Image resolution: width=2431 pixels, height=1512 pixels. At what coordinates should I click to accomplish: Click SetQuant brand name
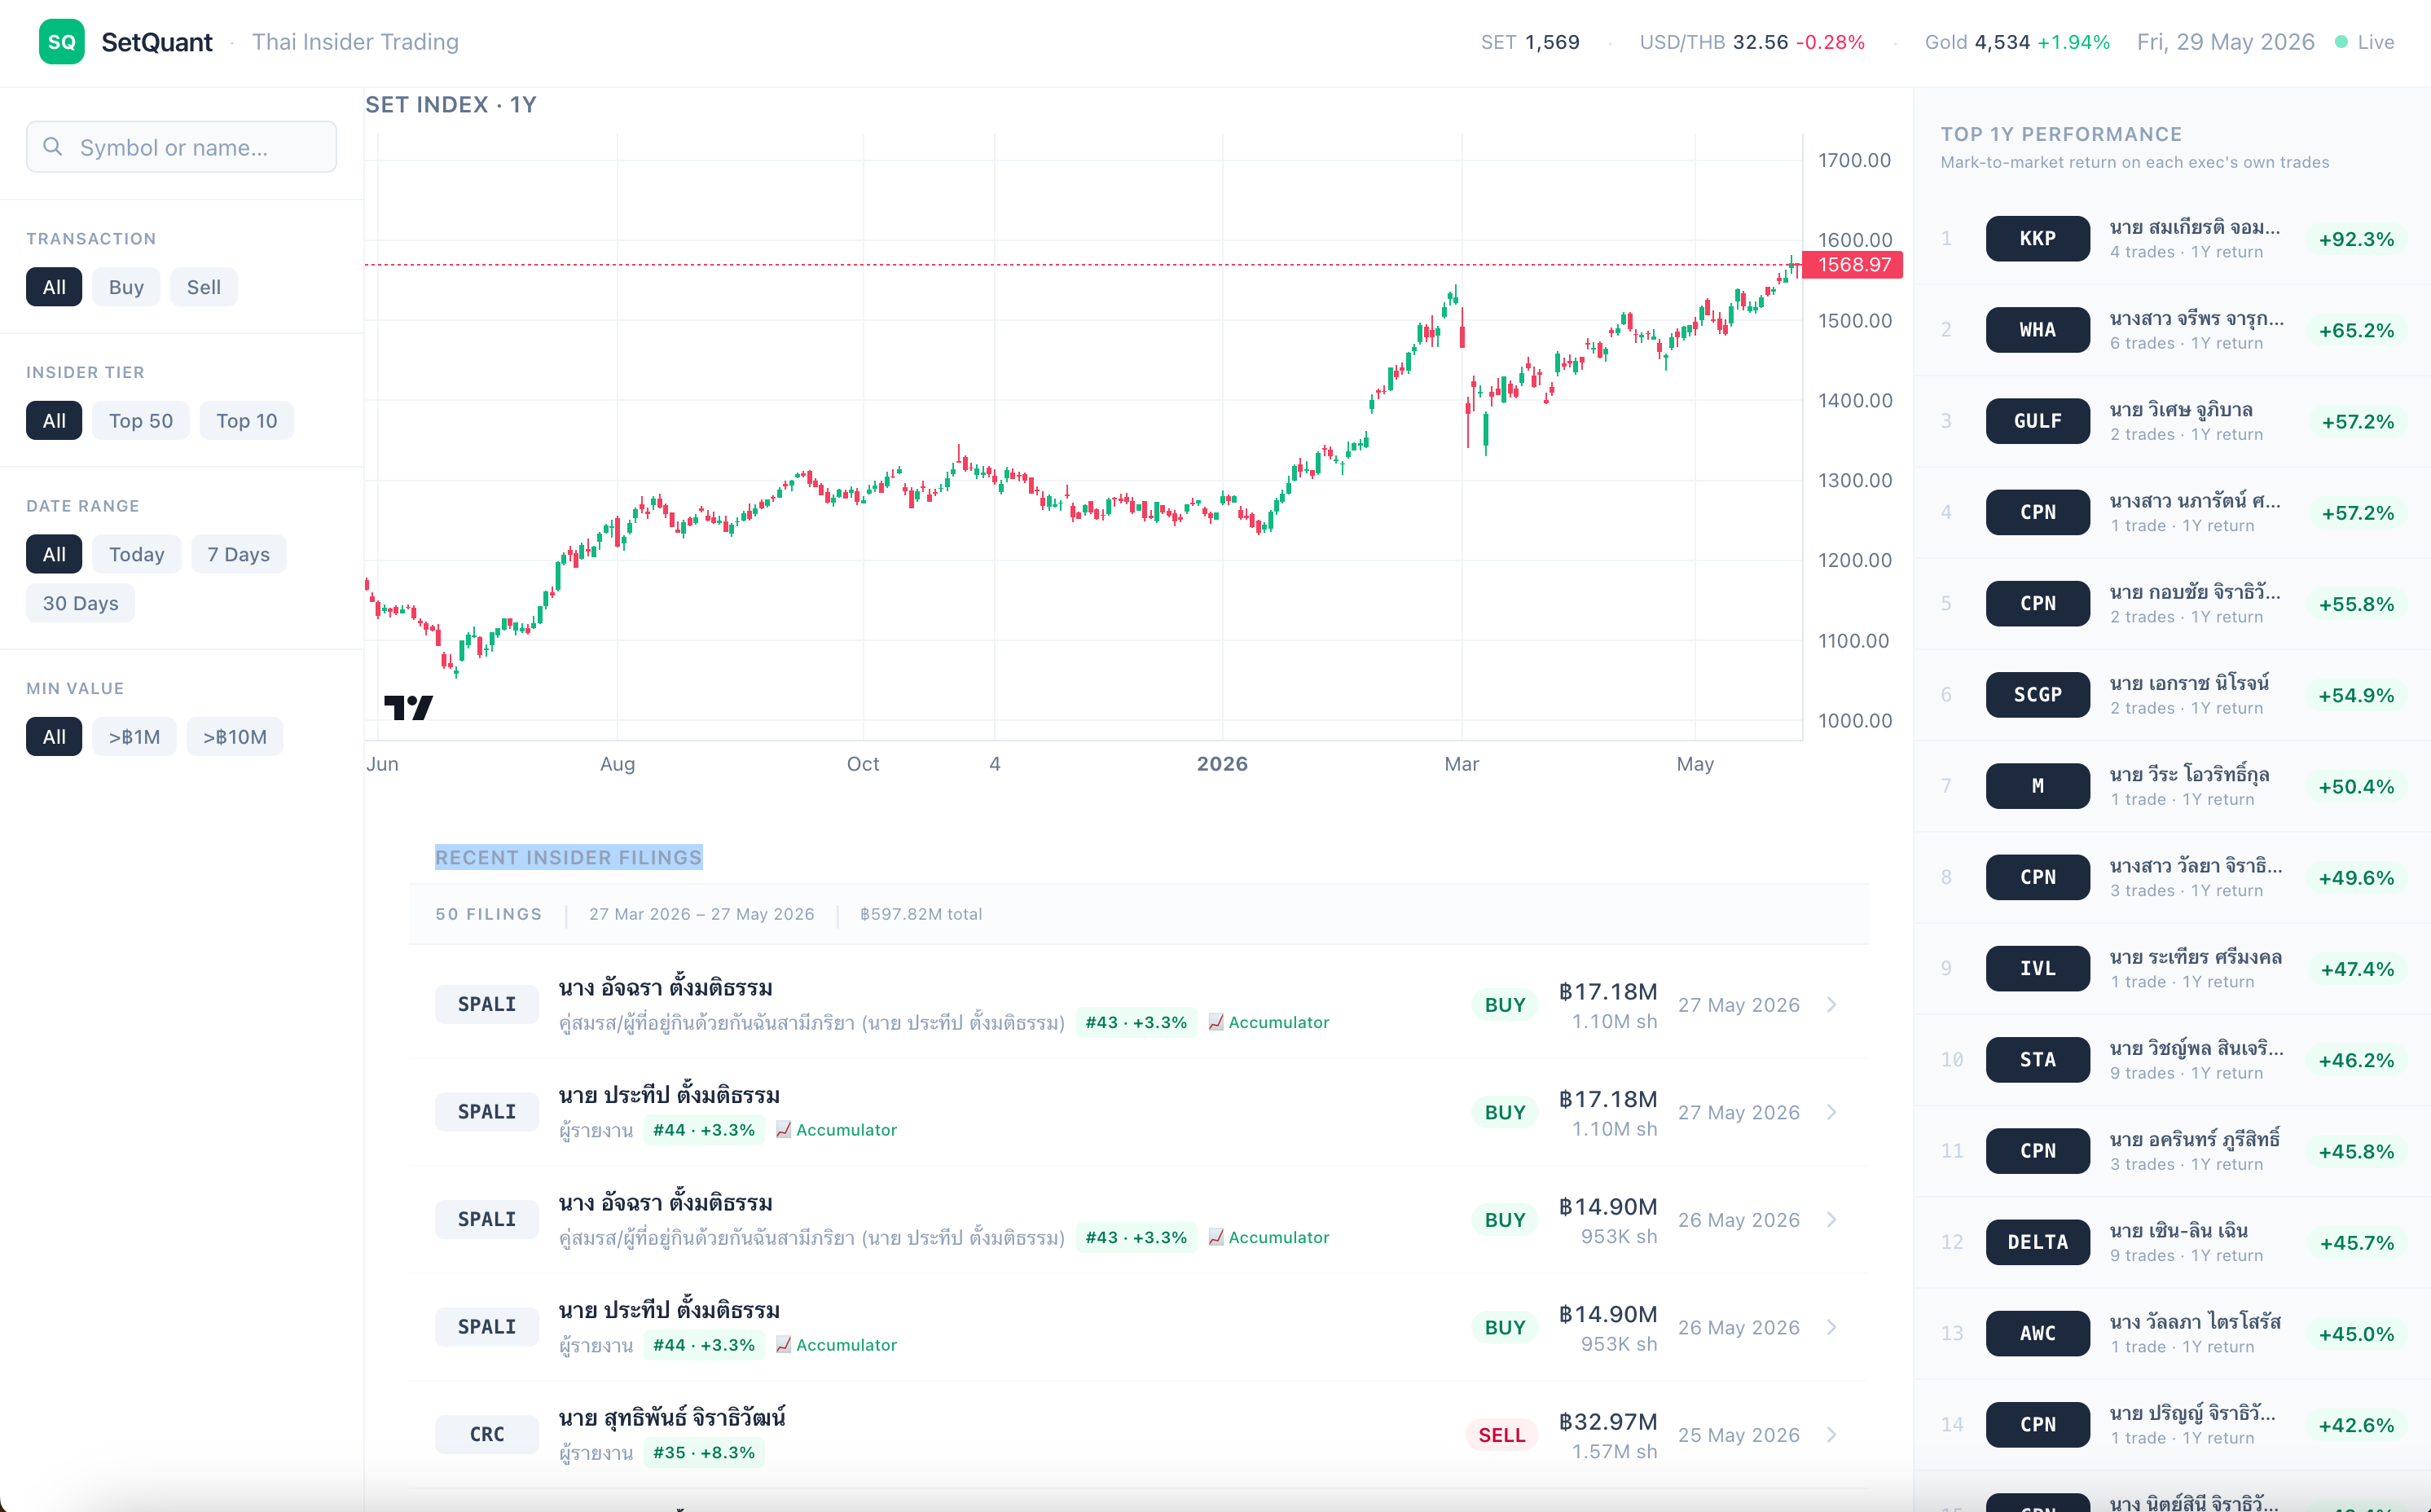click(x=157, y=42)
